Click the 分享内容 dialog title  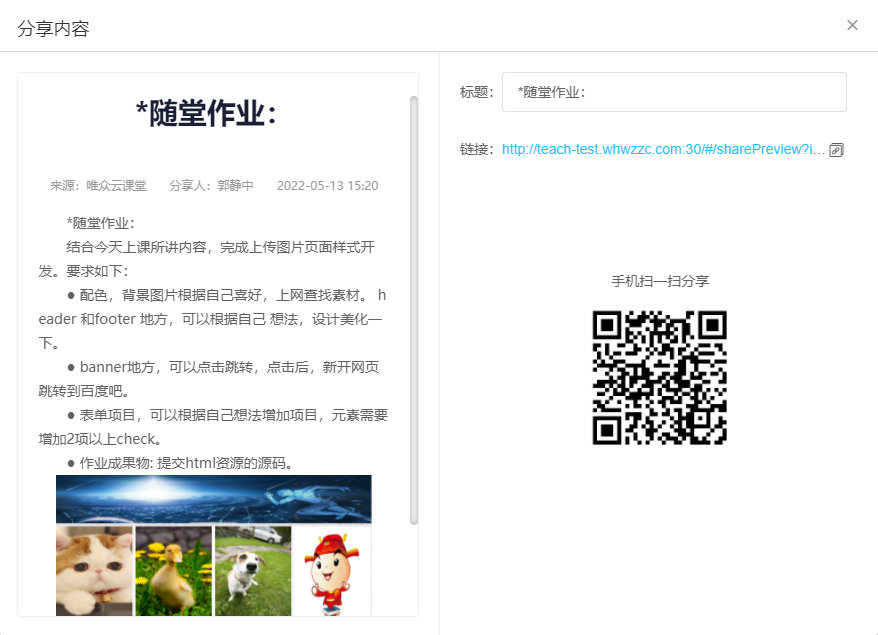pos(54,28)
